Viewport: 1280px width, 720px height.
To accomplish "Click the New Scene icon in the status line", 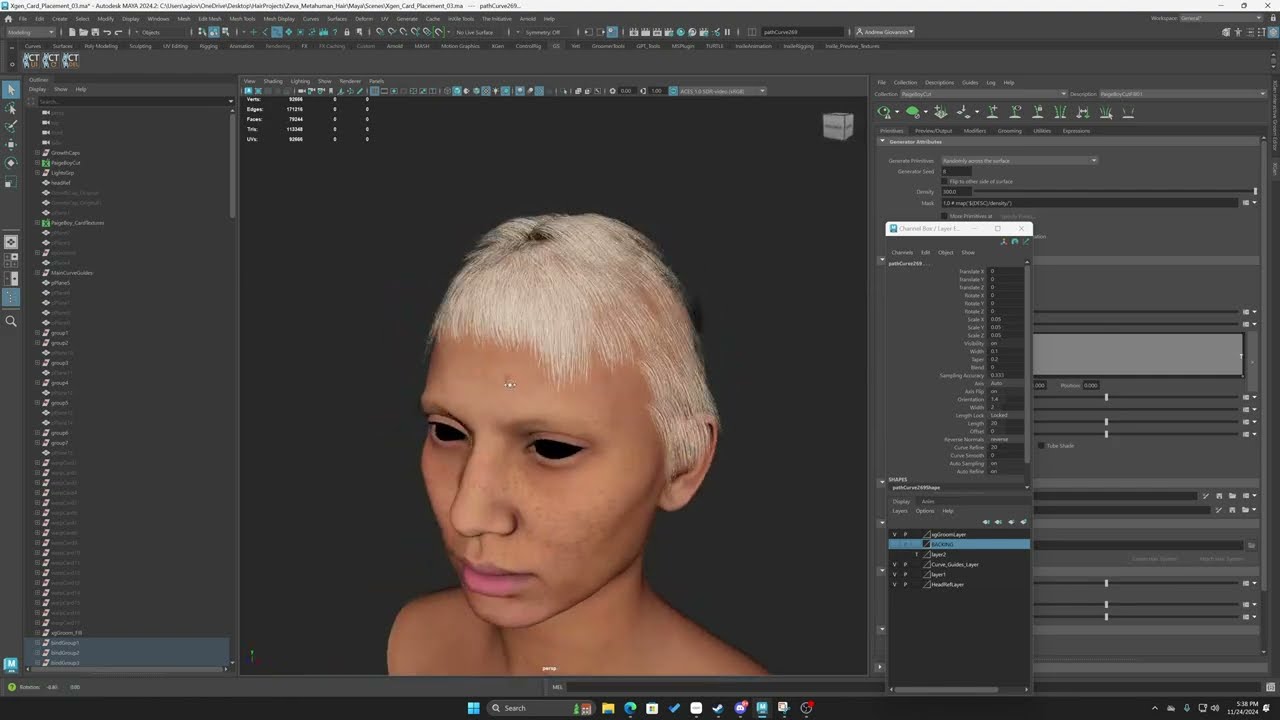I will coord(72,32).
